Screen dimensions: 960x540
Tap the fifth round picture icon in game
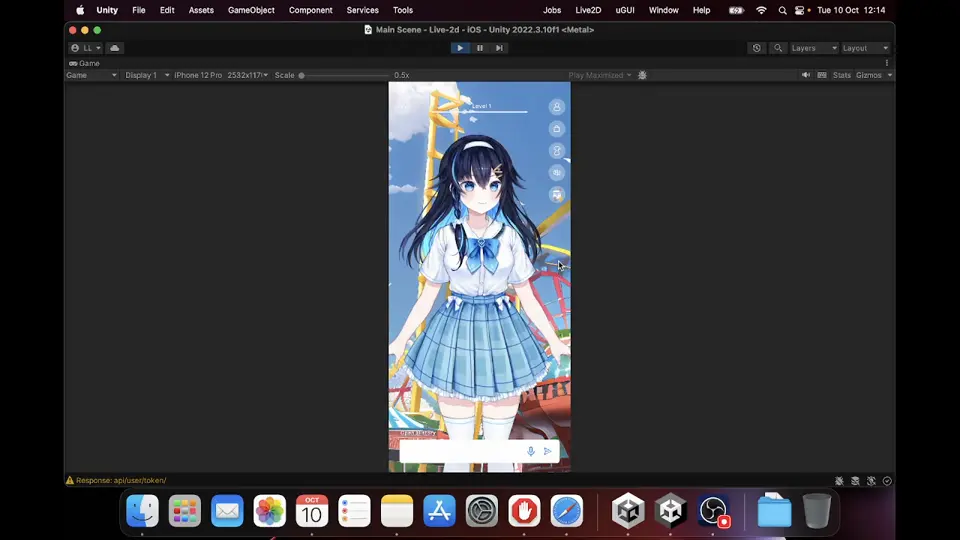tap(557, 195)
